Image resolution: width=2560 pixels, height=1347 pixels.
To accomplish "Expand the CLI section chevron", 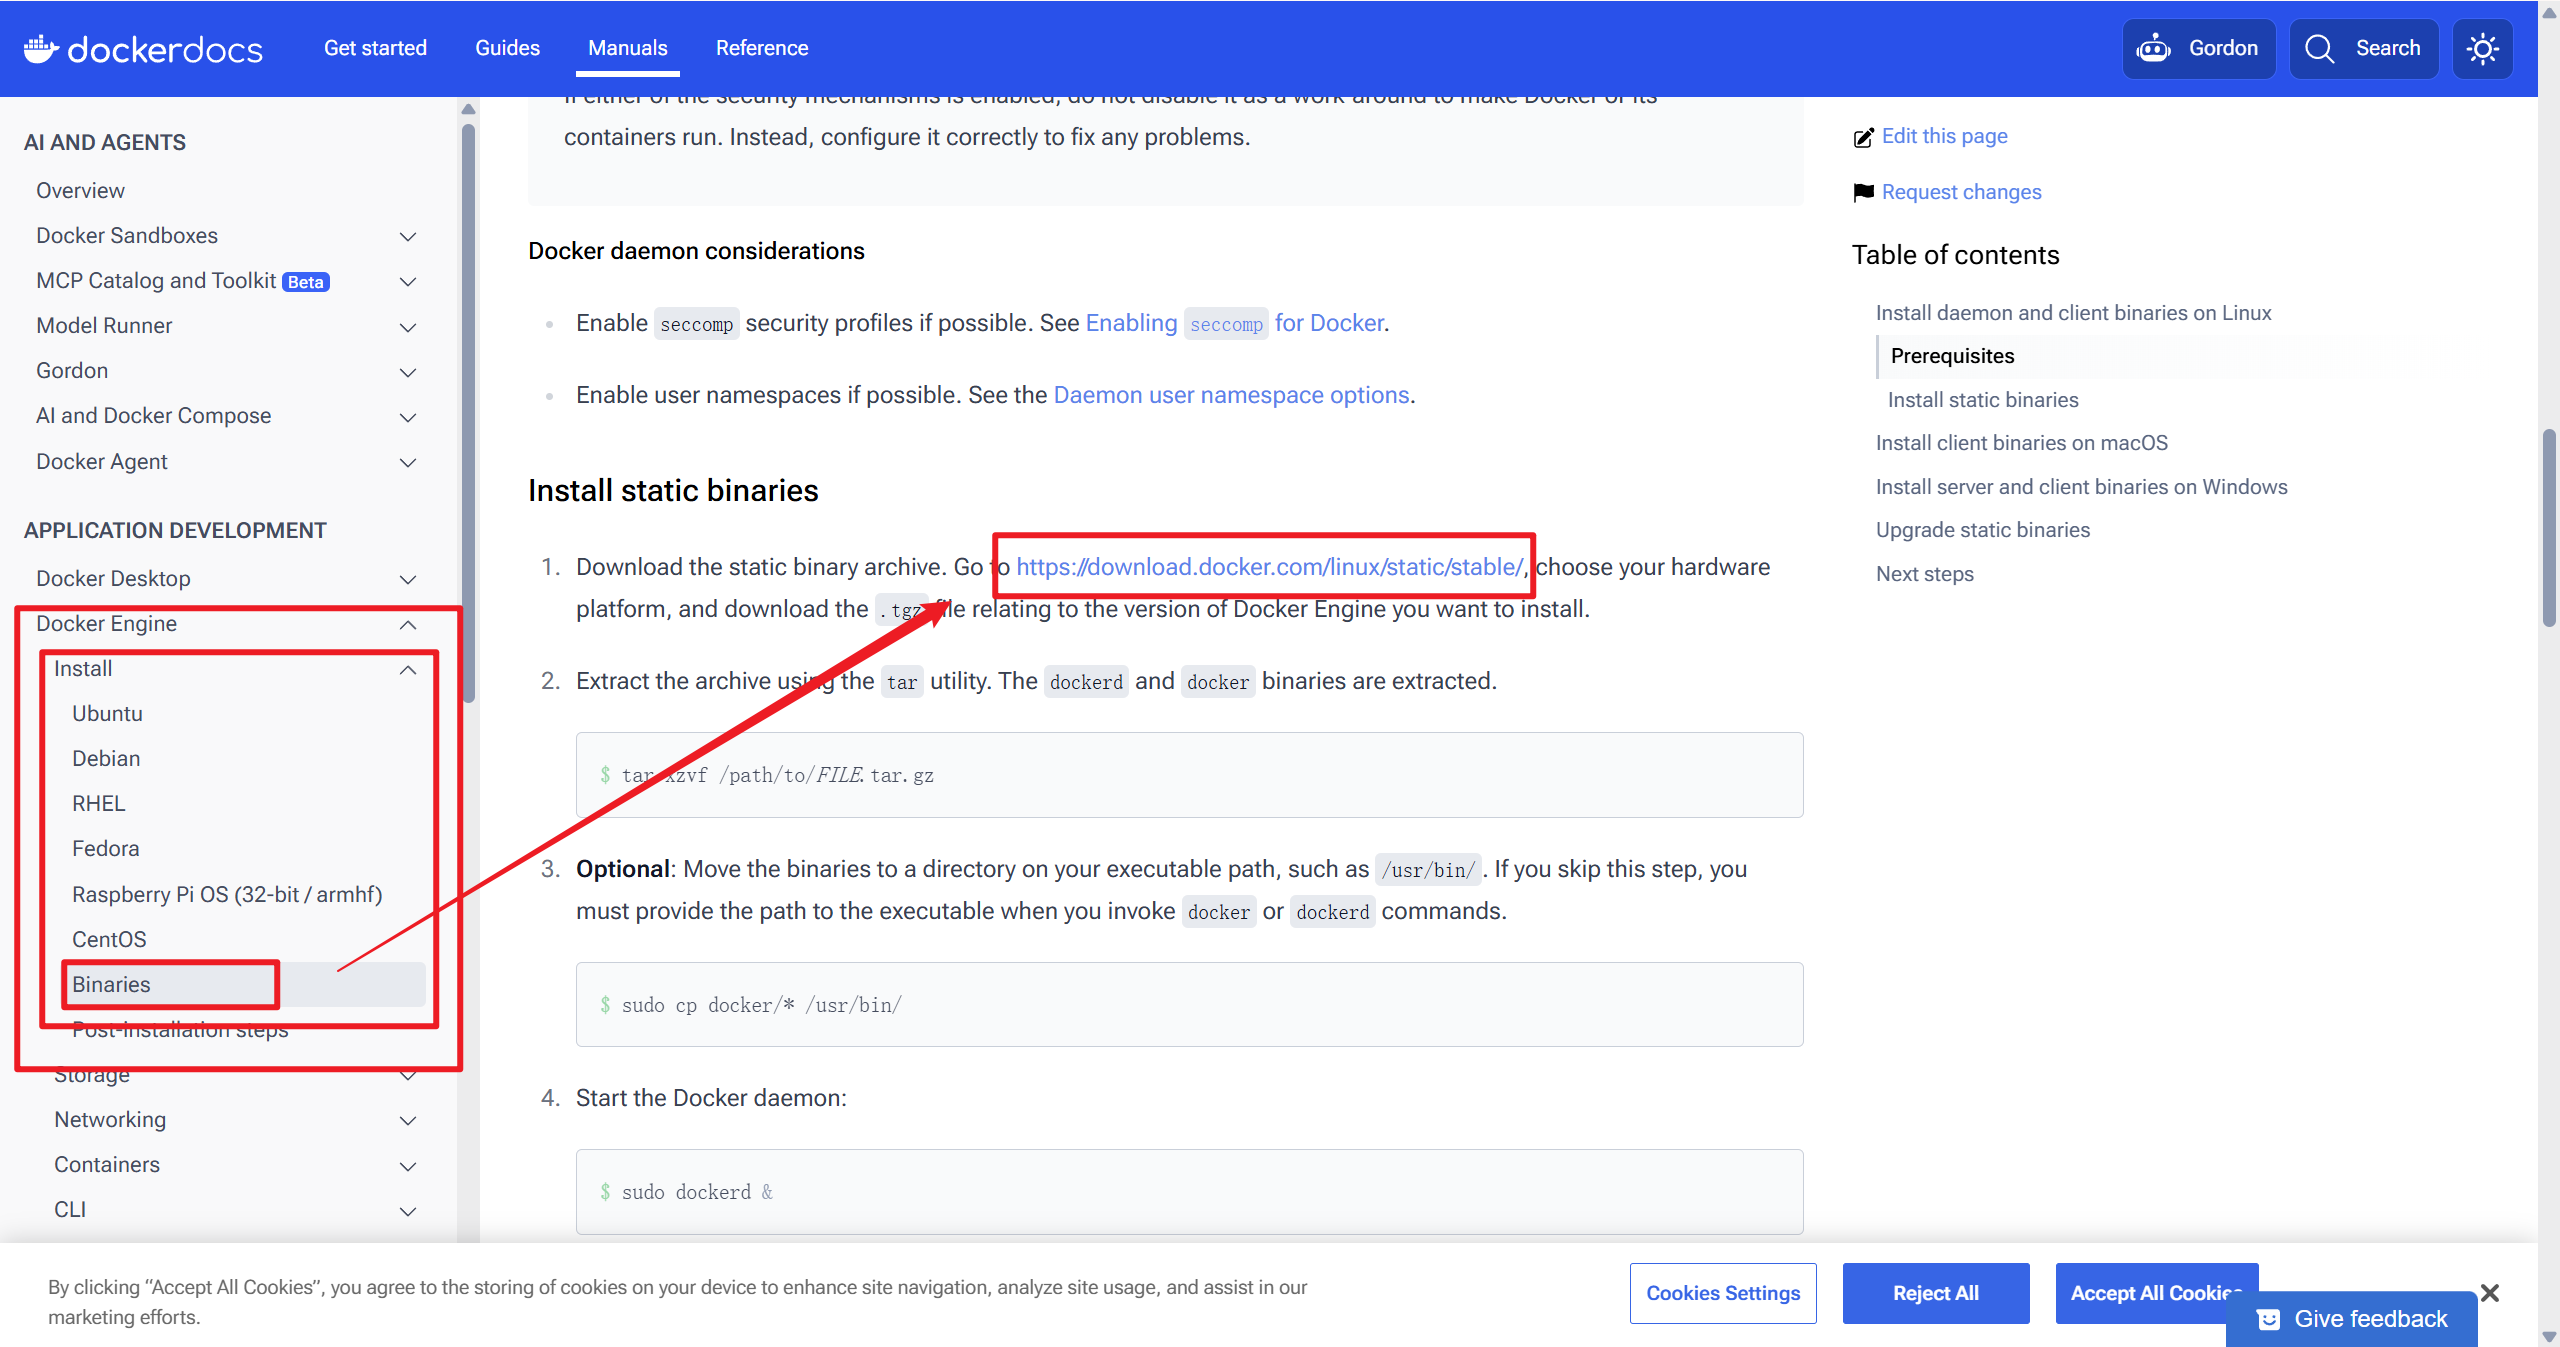I will coord(408,1211).
